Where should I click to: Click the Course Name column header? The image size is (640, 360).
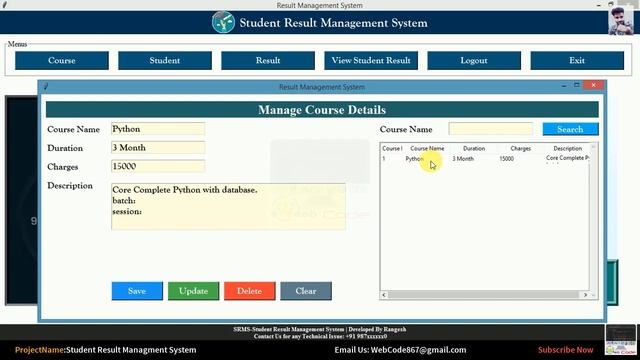point(427,149)
